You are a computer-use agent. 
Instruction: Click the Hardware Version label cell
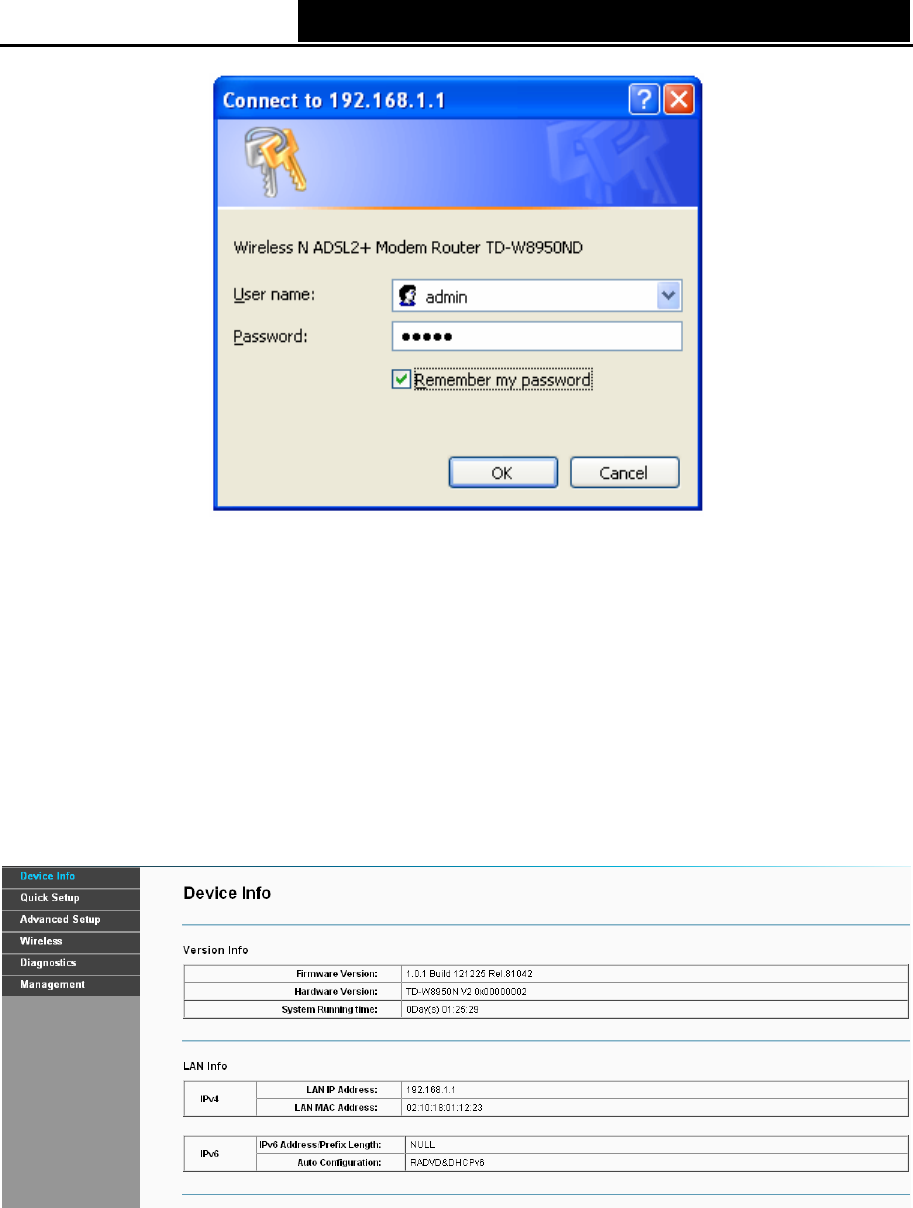[292, 992]
